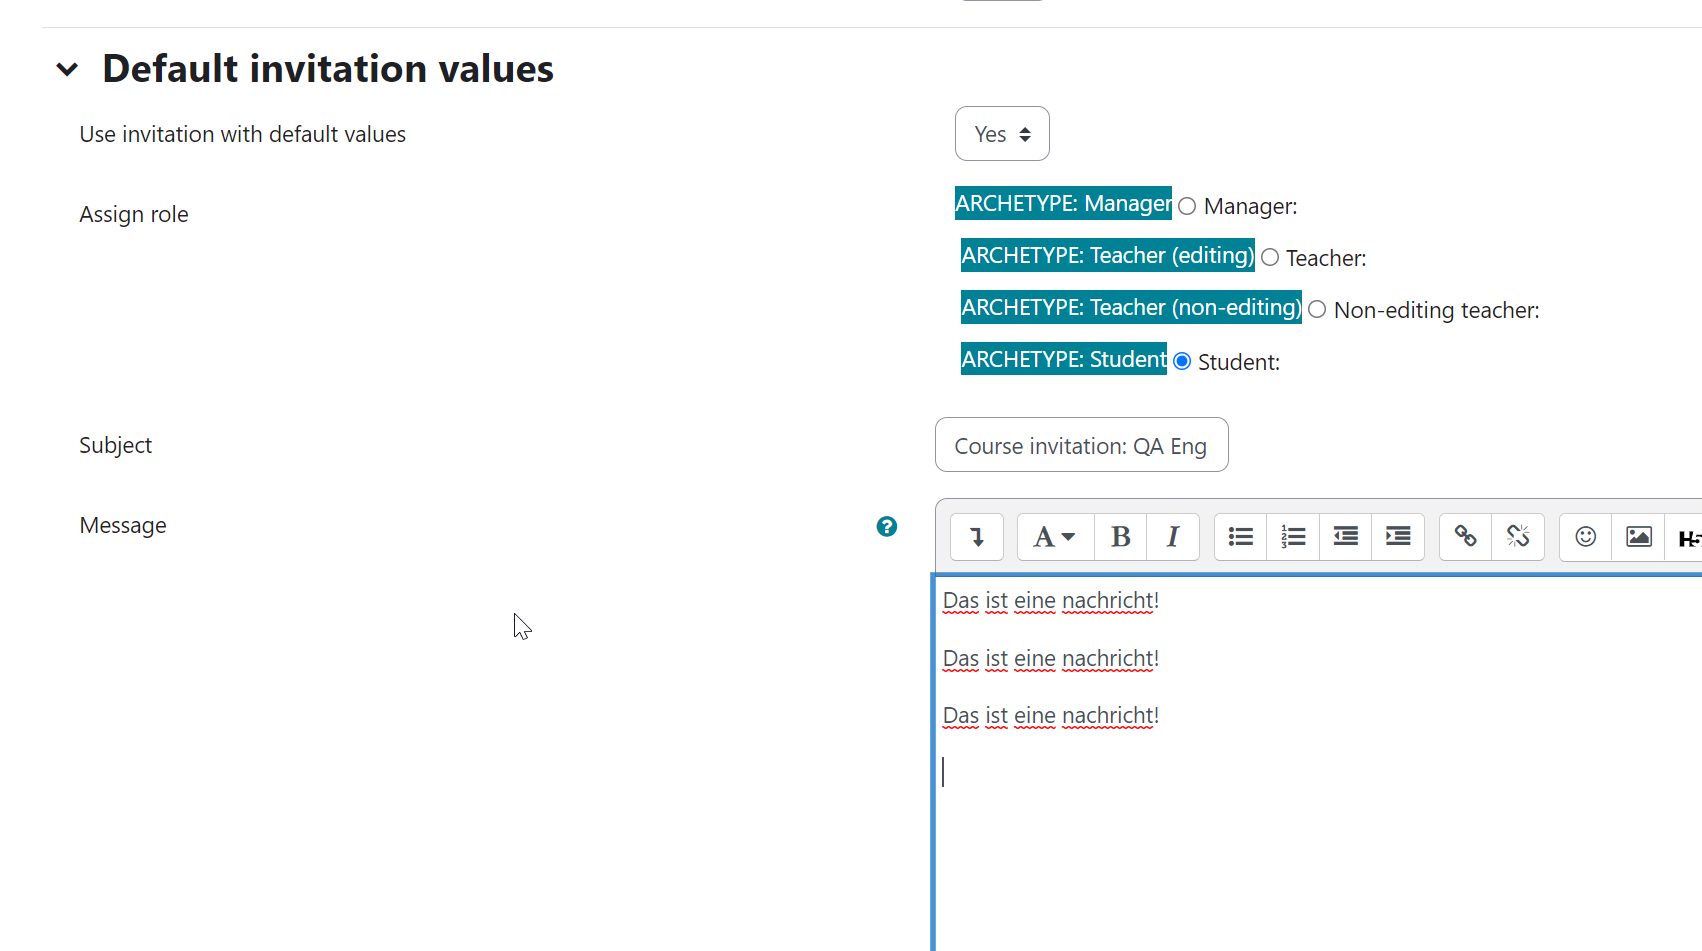Open the Yes dropdown for default values
Image resolution: width=1702 pixels, height=951 pixels.
tap(1002, 134)
